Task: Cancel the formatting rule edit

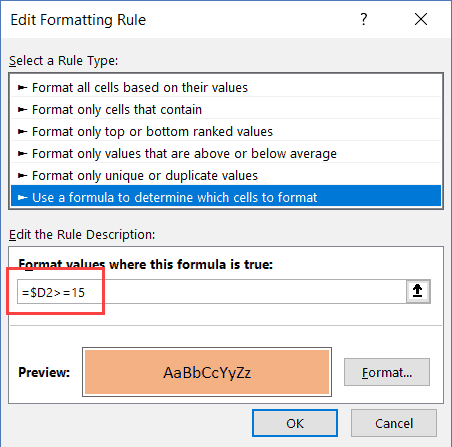Action: (394, 423)
